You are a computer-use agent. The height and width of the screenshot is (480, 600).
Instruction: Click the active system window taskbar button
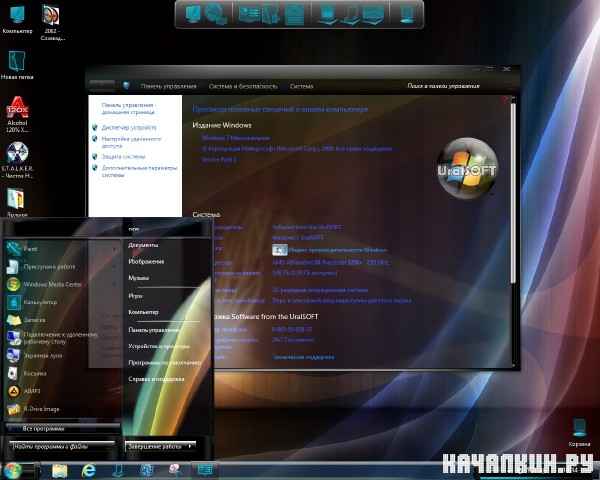point(205,470)
